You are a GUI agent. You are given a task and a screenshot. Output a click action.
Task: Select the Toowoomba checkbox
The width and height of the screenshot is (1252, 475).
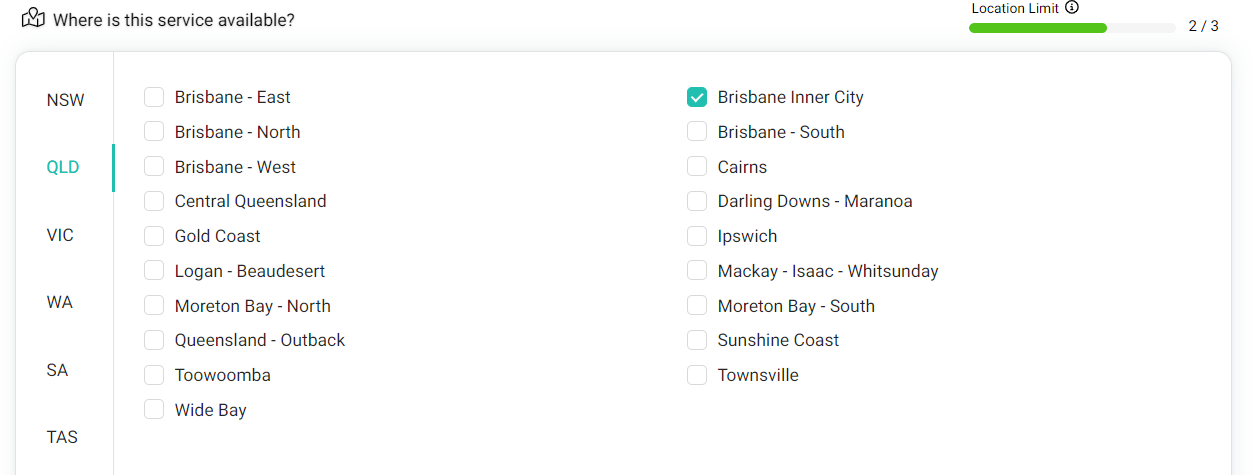[154, 375]
